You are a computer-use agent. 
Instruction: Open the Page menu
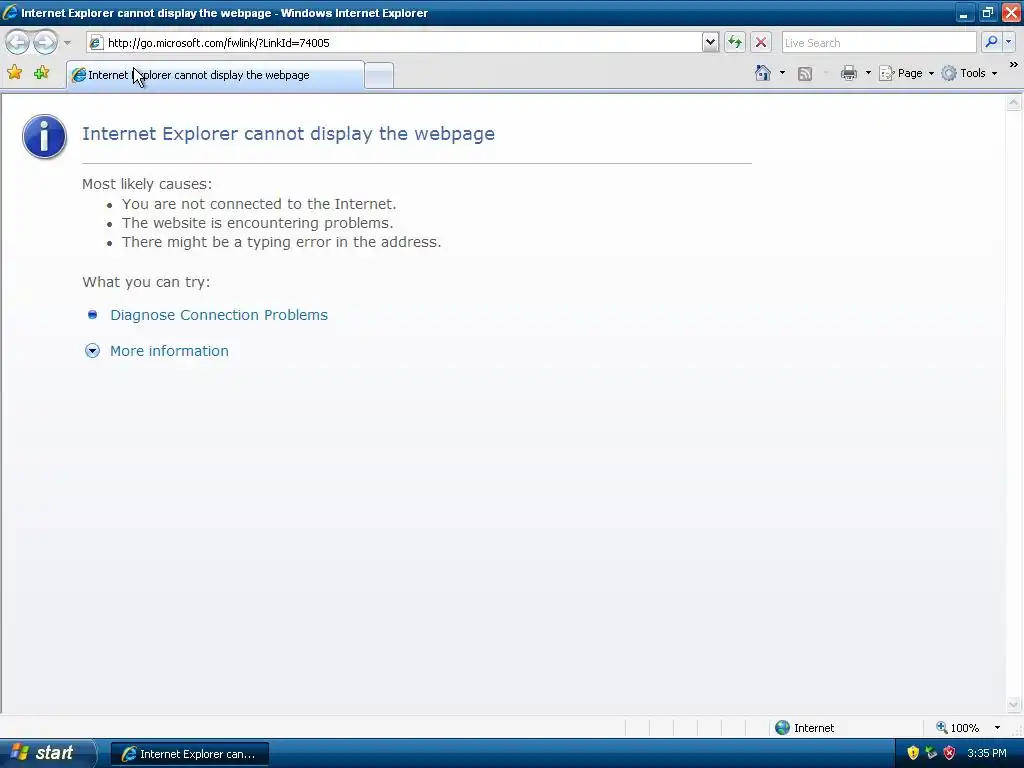pyautogui.click(x=906, y=73)
